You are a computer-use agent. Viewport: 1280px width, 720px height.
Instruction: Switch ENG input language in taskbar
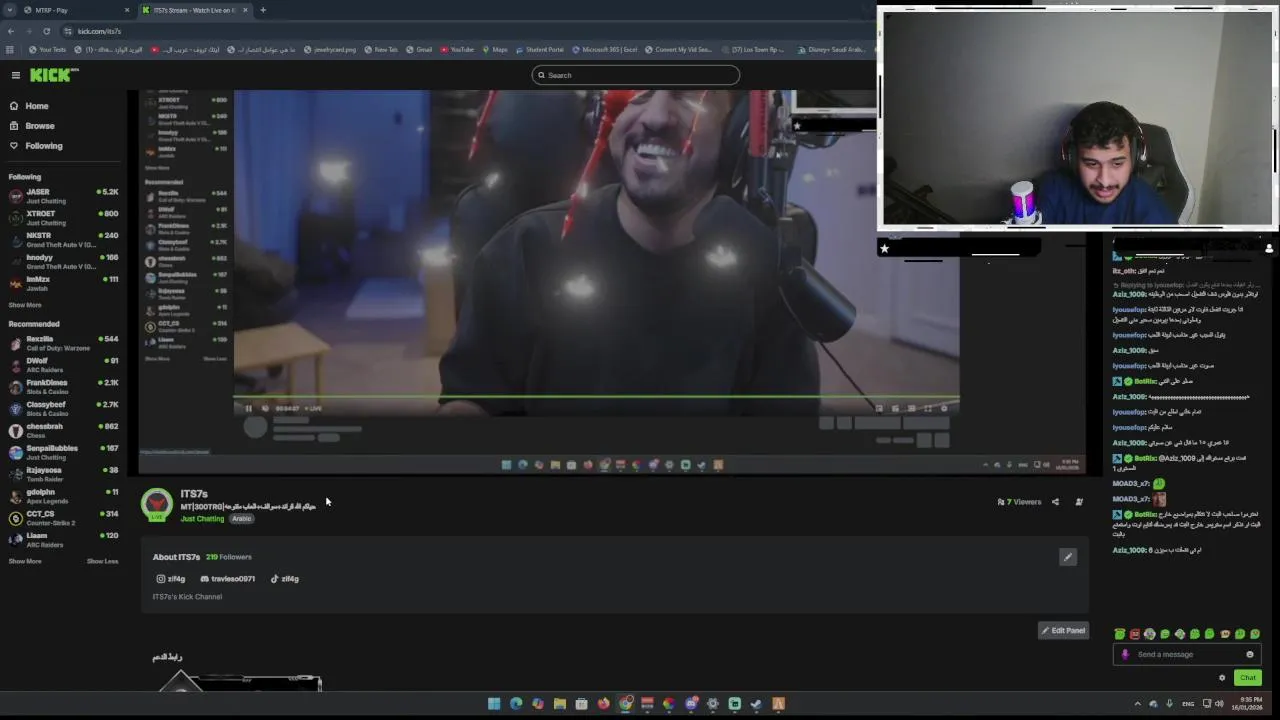click(x=1189, y=704)
